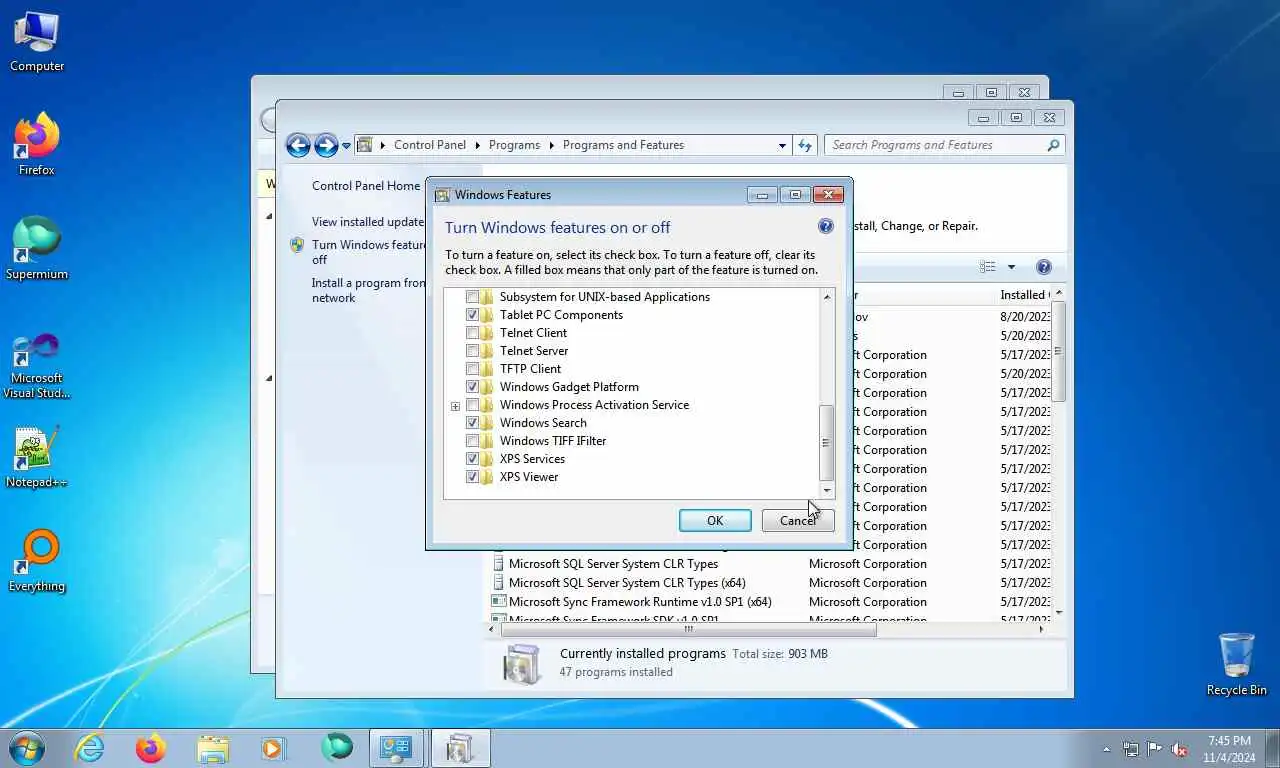Go back in Control Panel window
The image size is (1280, 768).
tap(298, 145)
